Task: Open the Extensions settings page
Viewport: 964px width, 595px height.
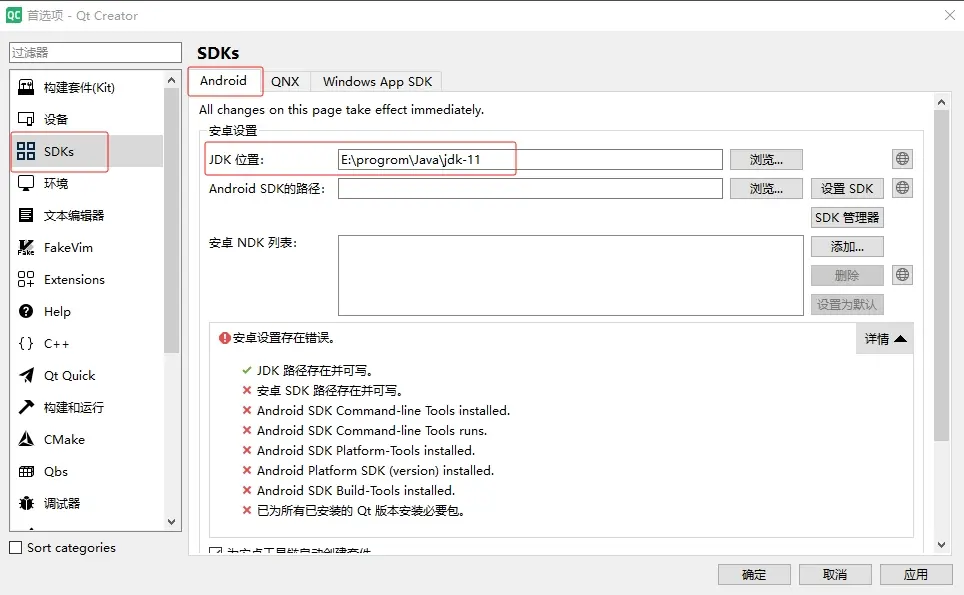Action: [x=74, y=279]
